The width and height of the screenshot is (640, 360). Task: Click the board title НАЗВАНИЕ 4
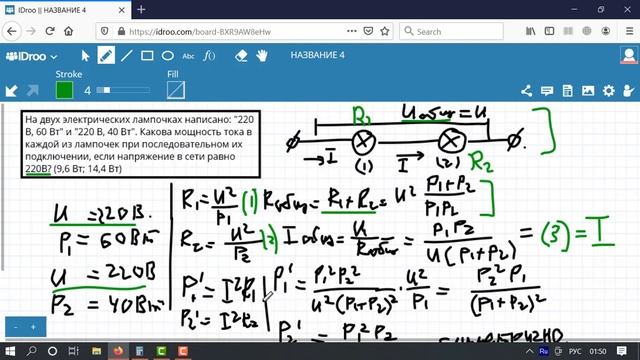click(318, 55)
